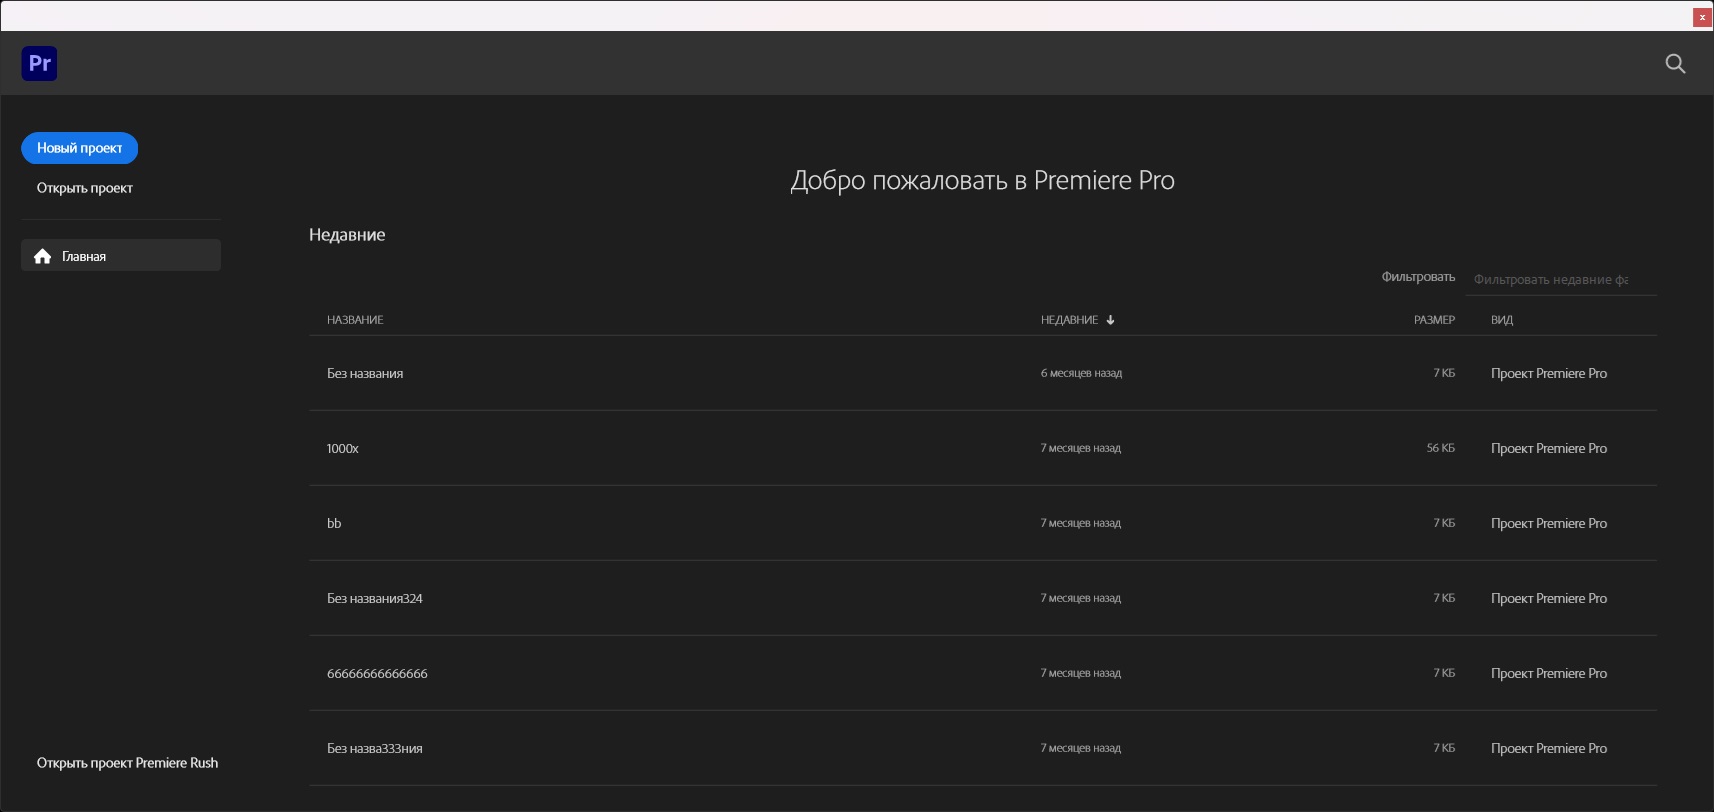Screen dimensions: 1714x812
Task: Sort by НАЗВАНИЕ column header
Action: coord(355,320)
